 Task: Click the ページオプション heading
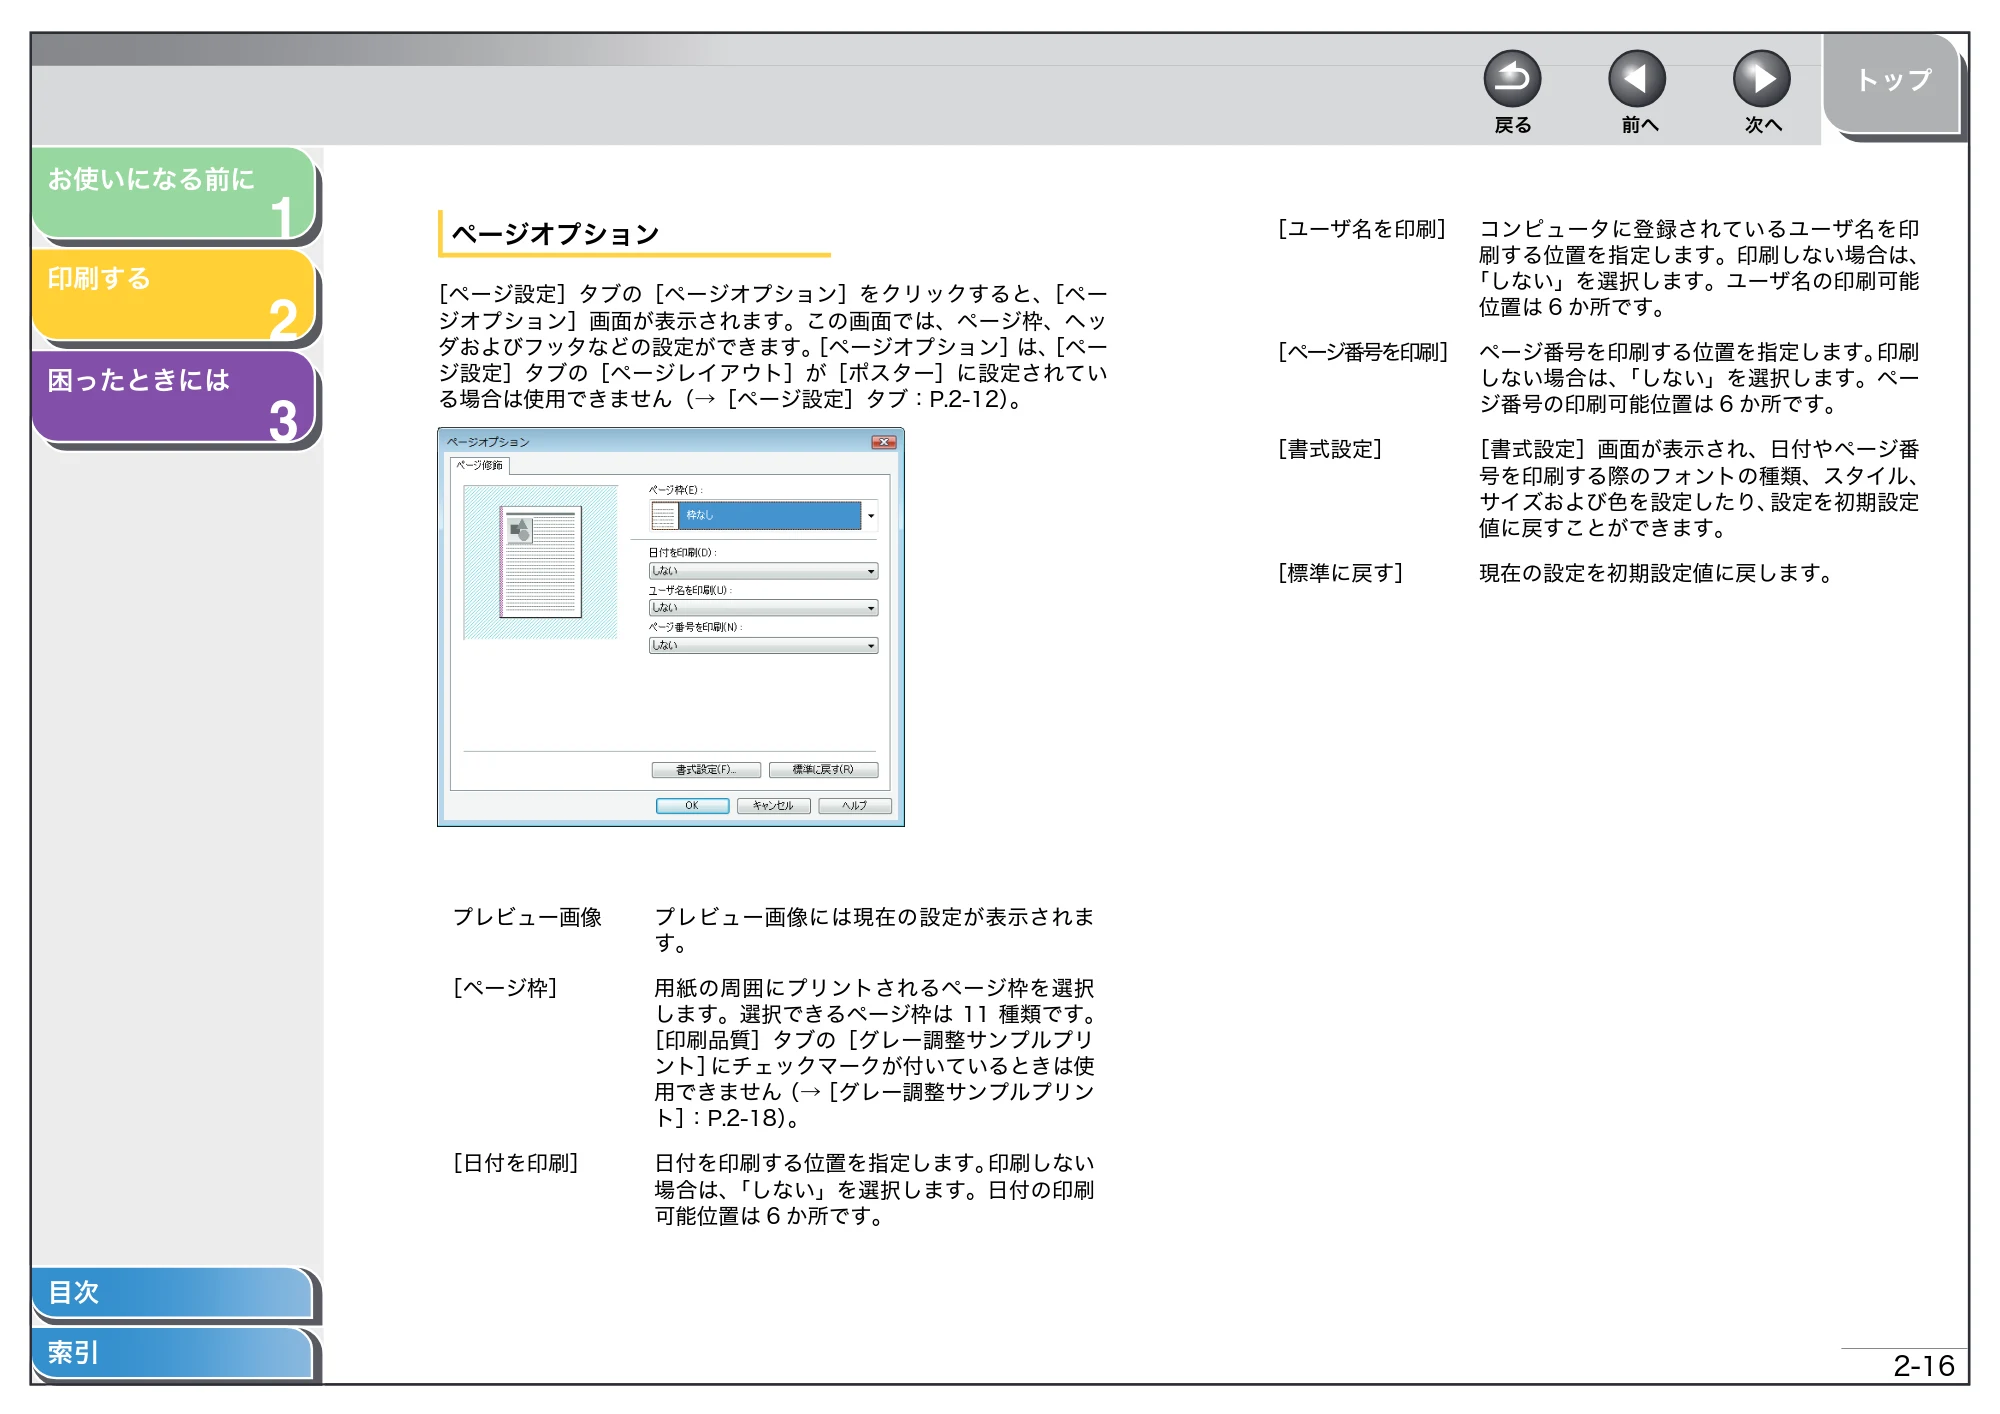(x=555, y=234)
